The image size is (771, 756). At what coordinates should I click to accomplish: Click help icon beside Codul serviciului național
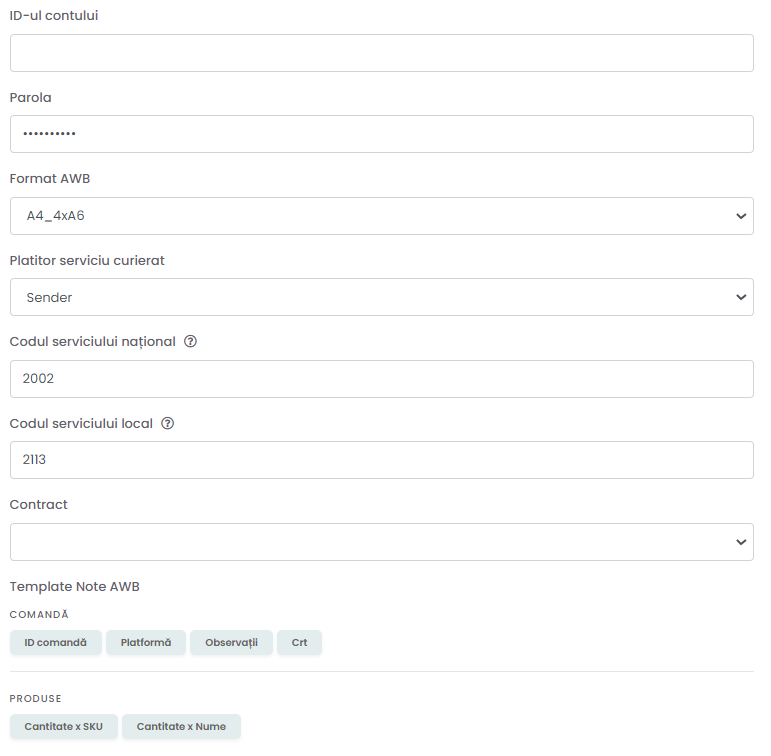pos(190,341)
